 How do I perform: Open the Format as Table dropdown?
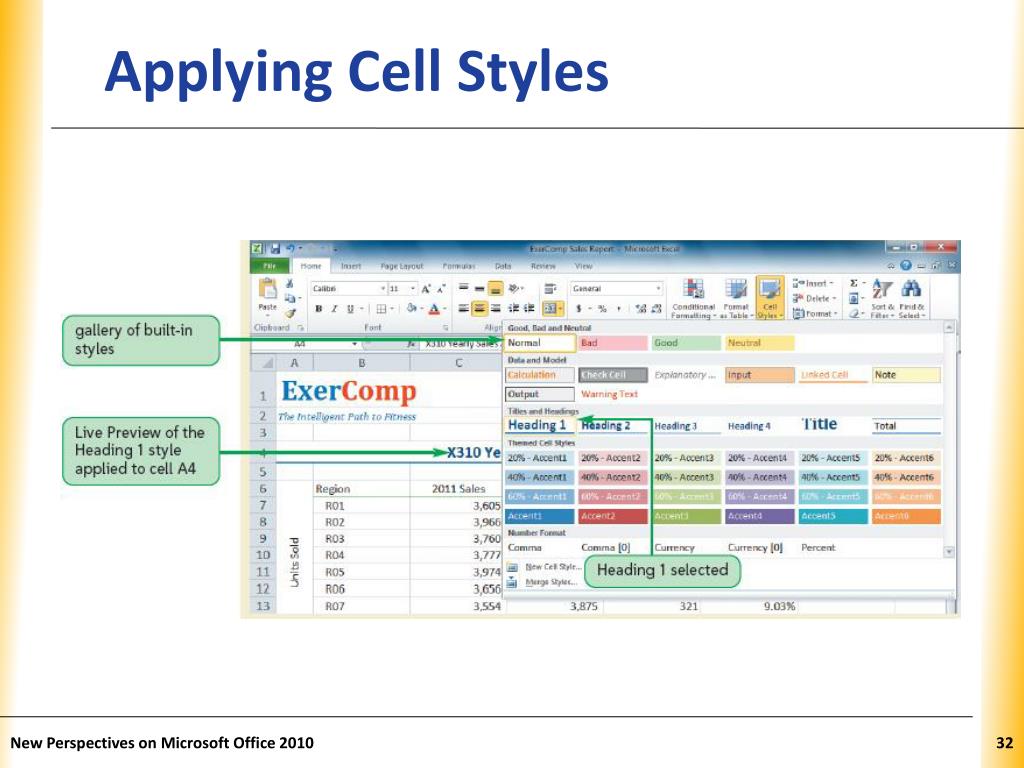pyautogui.click(x=736, y=298)
